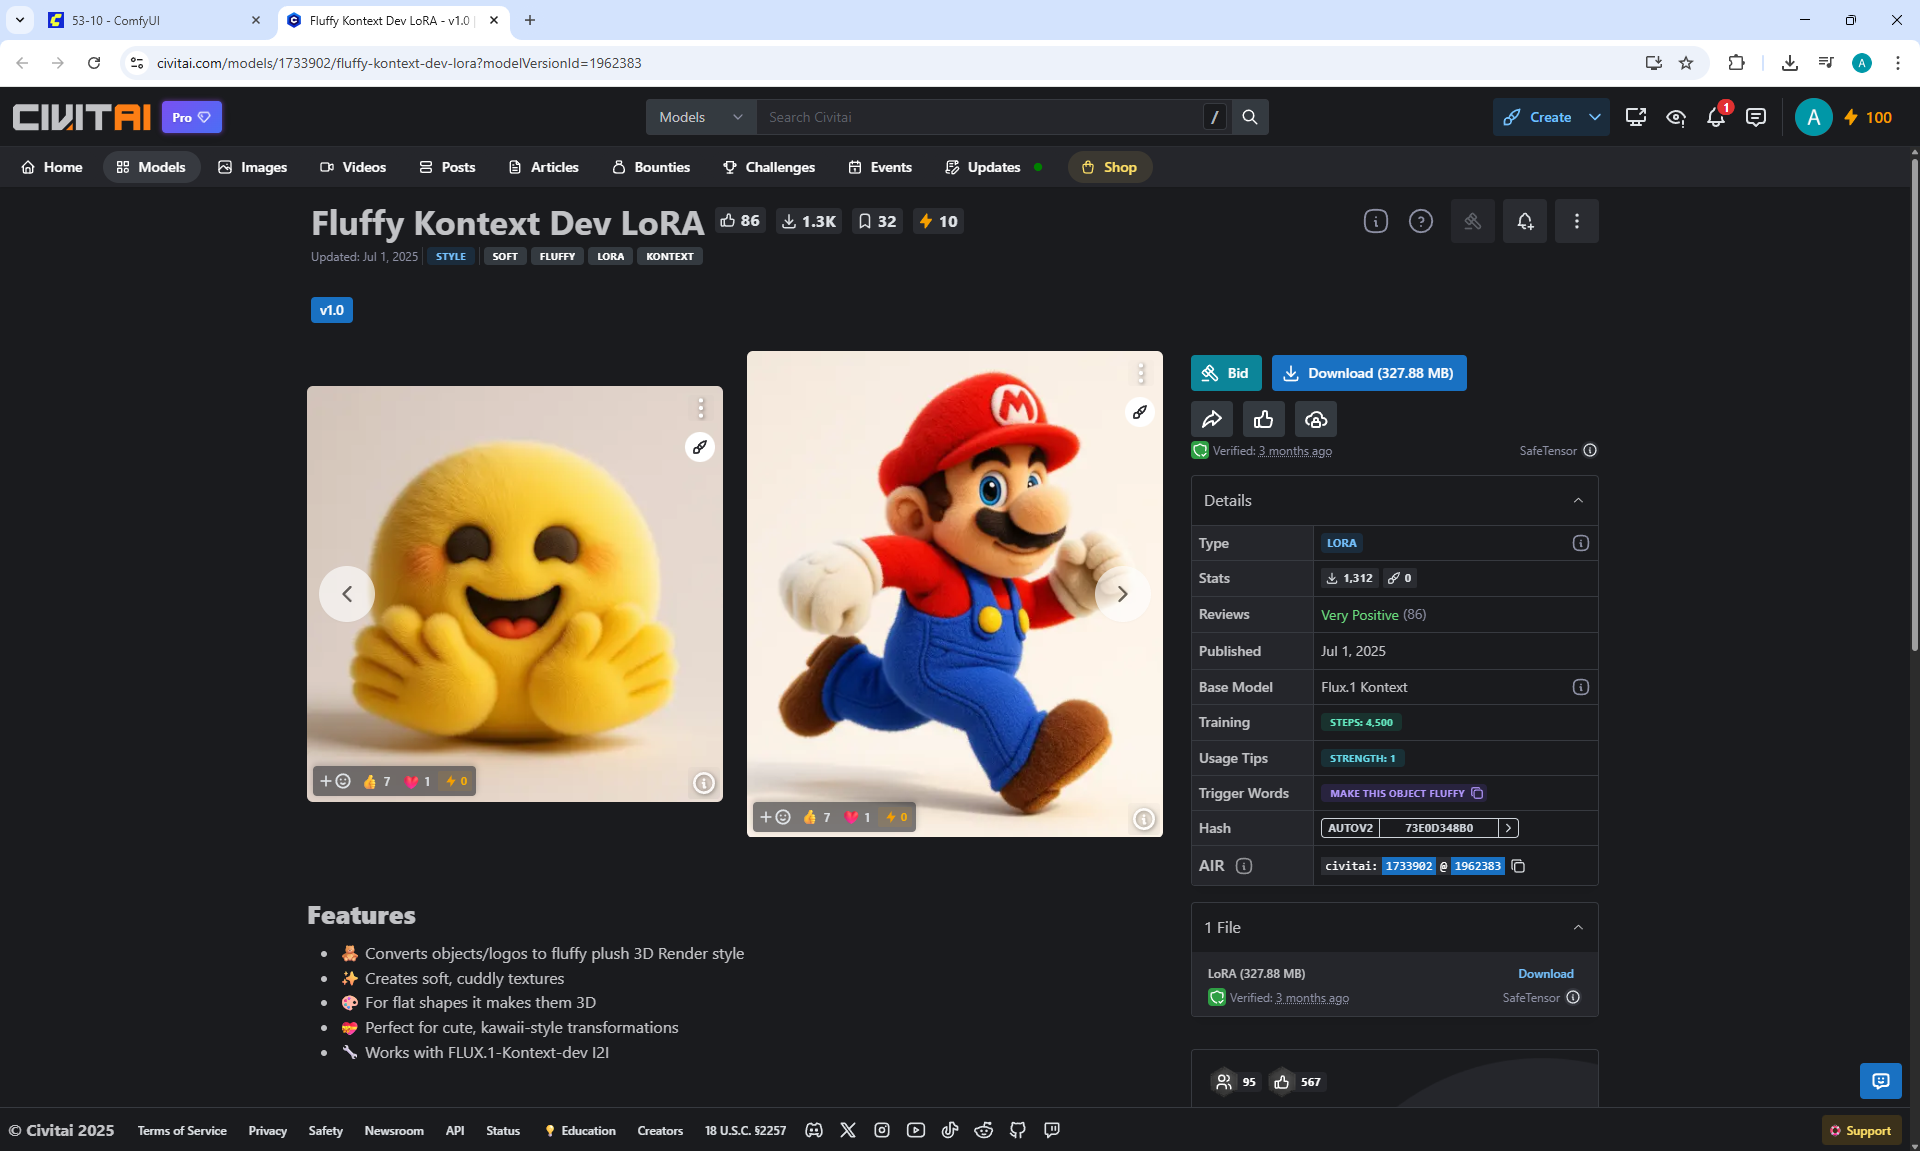Toggle the bookmark count button showing 32

(877, 221)
